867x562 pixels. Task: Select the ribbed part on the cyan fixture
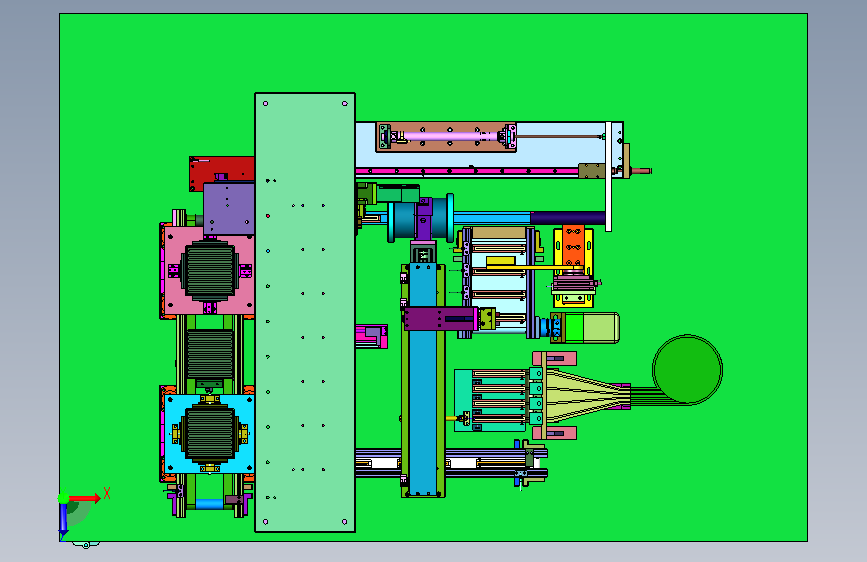coord(210,434)
